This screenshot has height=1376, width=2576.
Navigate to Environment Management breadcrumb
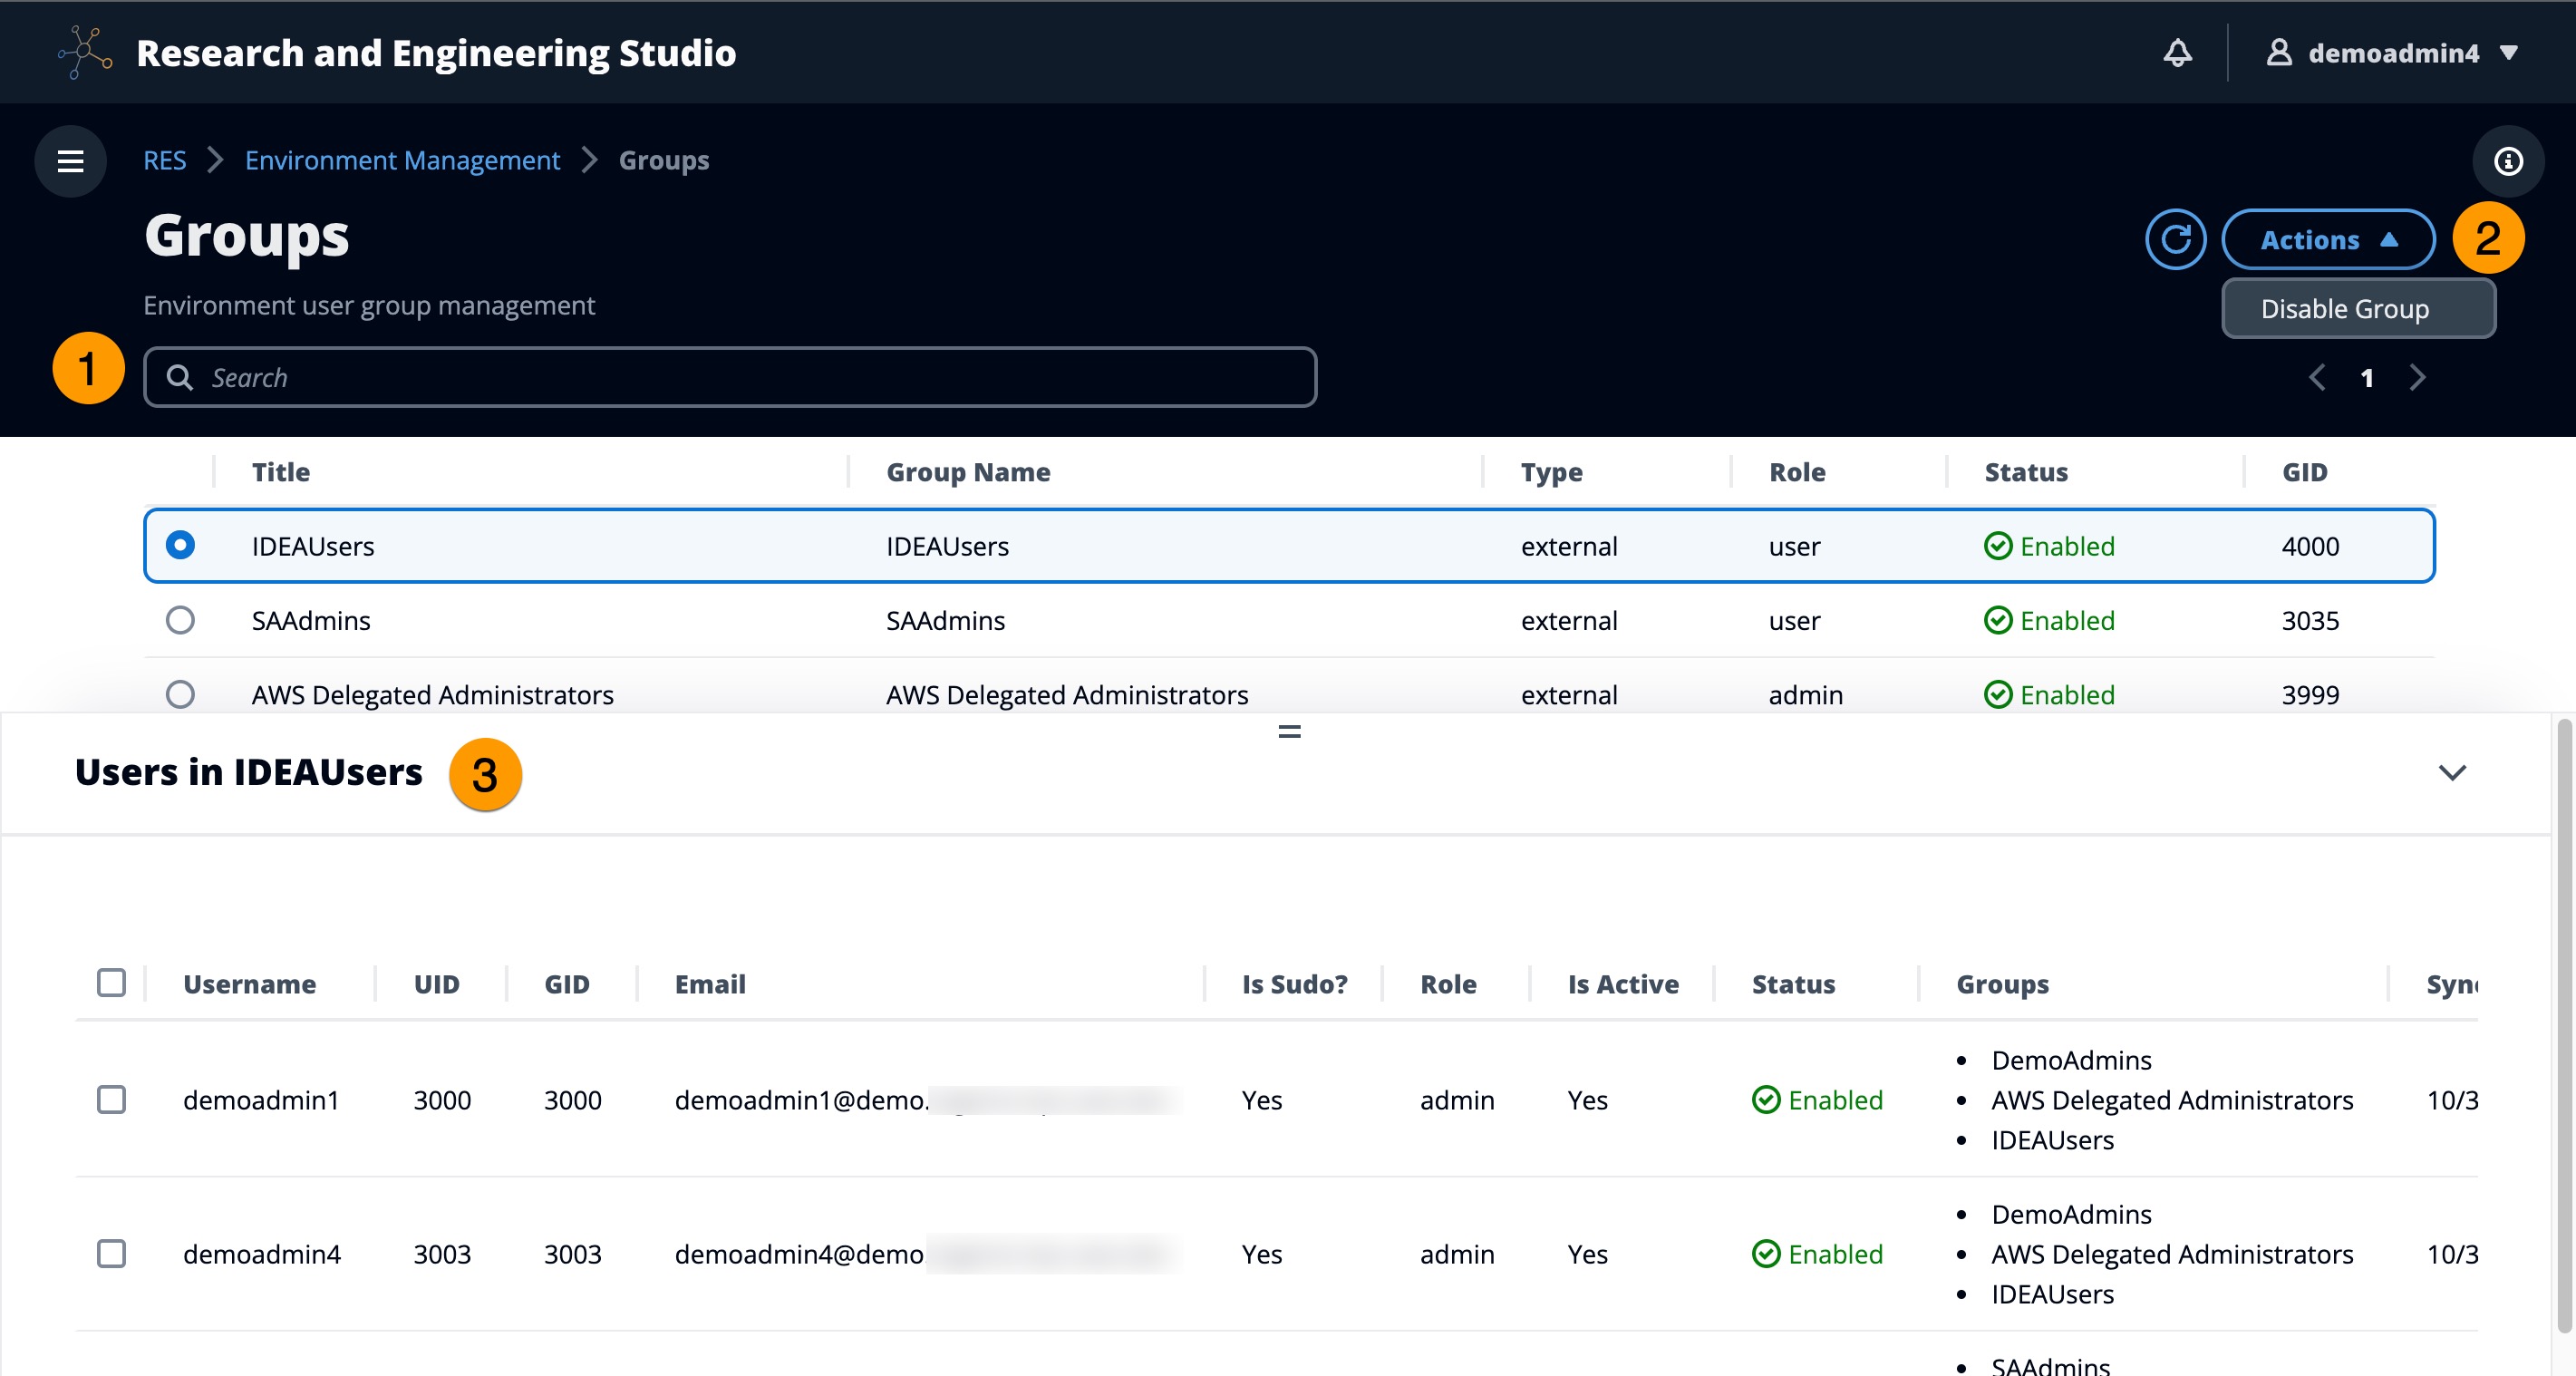pos(402,161)
